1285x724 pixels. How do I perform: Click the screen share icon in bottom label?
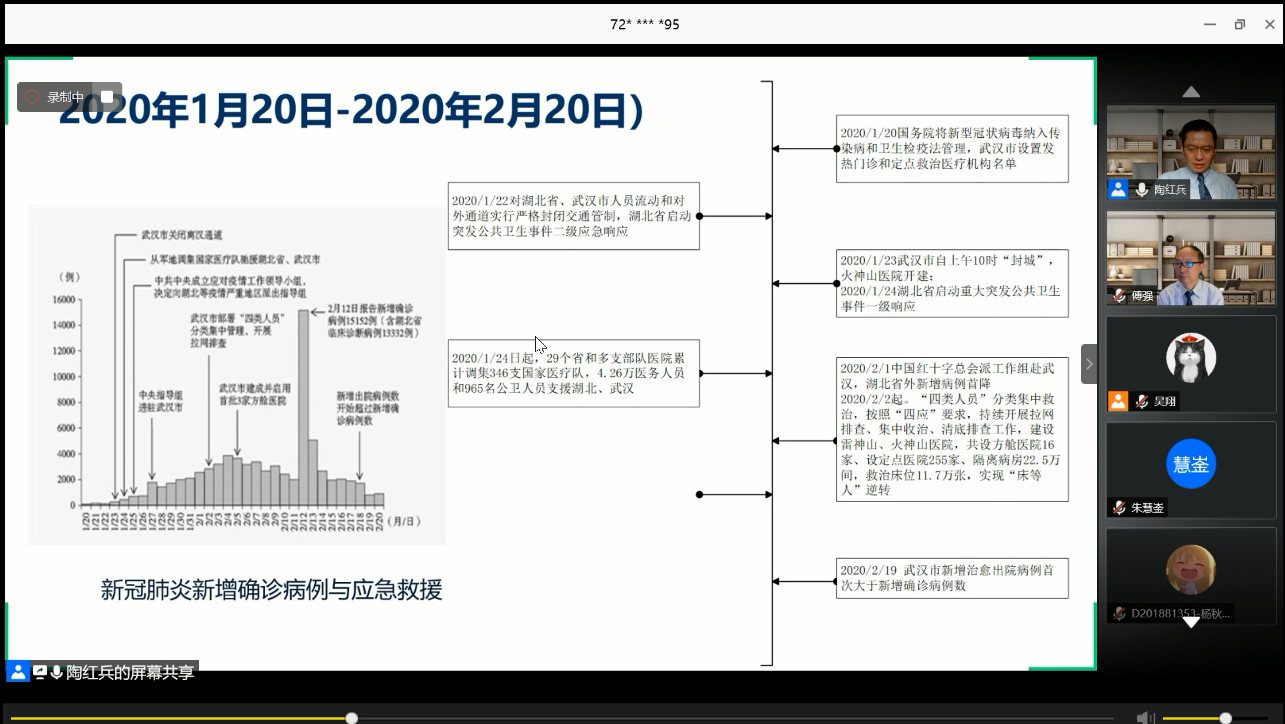[40, 672]
